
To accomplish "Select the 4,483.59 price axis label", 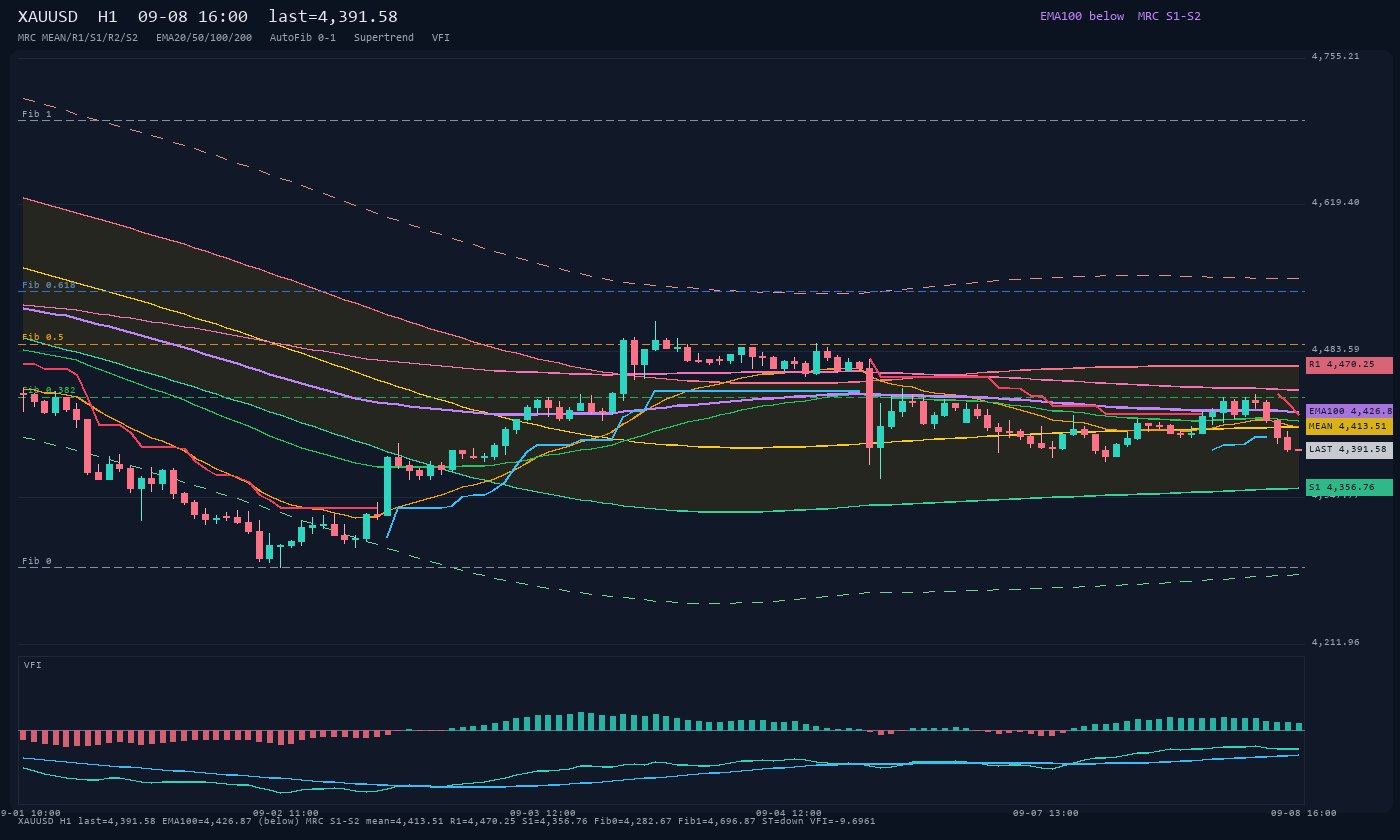I will pyautogui.click(x=1335, y=349).
